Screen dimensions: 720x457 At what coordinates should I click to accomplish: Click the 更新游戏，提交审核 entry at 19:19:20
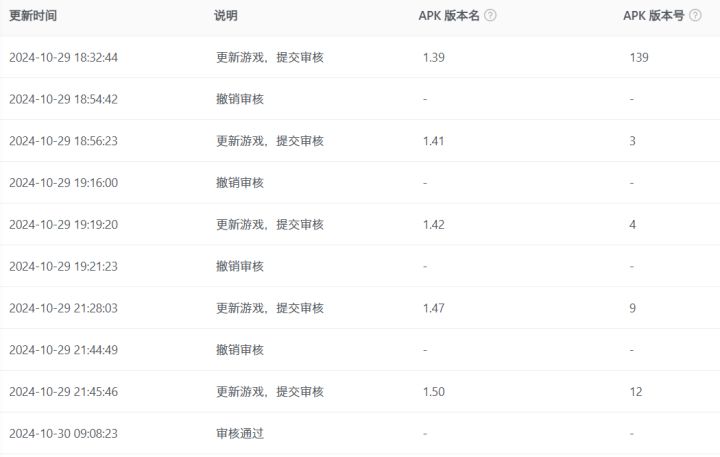pyautogui.click(x=270, y=225)
